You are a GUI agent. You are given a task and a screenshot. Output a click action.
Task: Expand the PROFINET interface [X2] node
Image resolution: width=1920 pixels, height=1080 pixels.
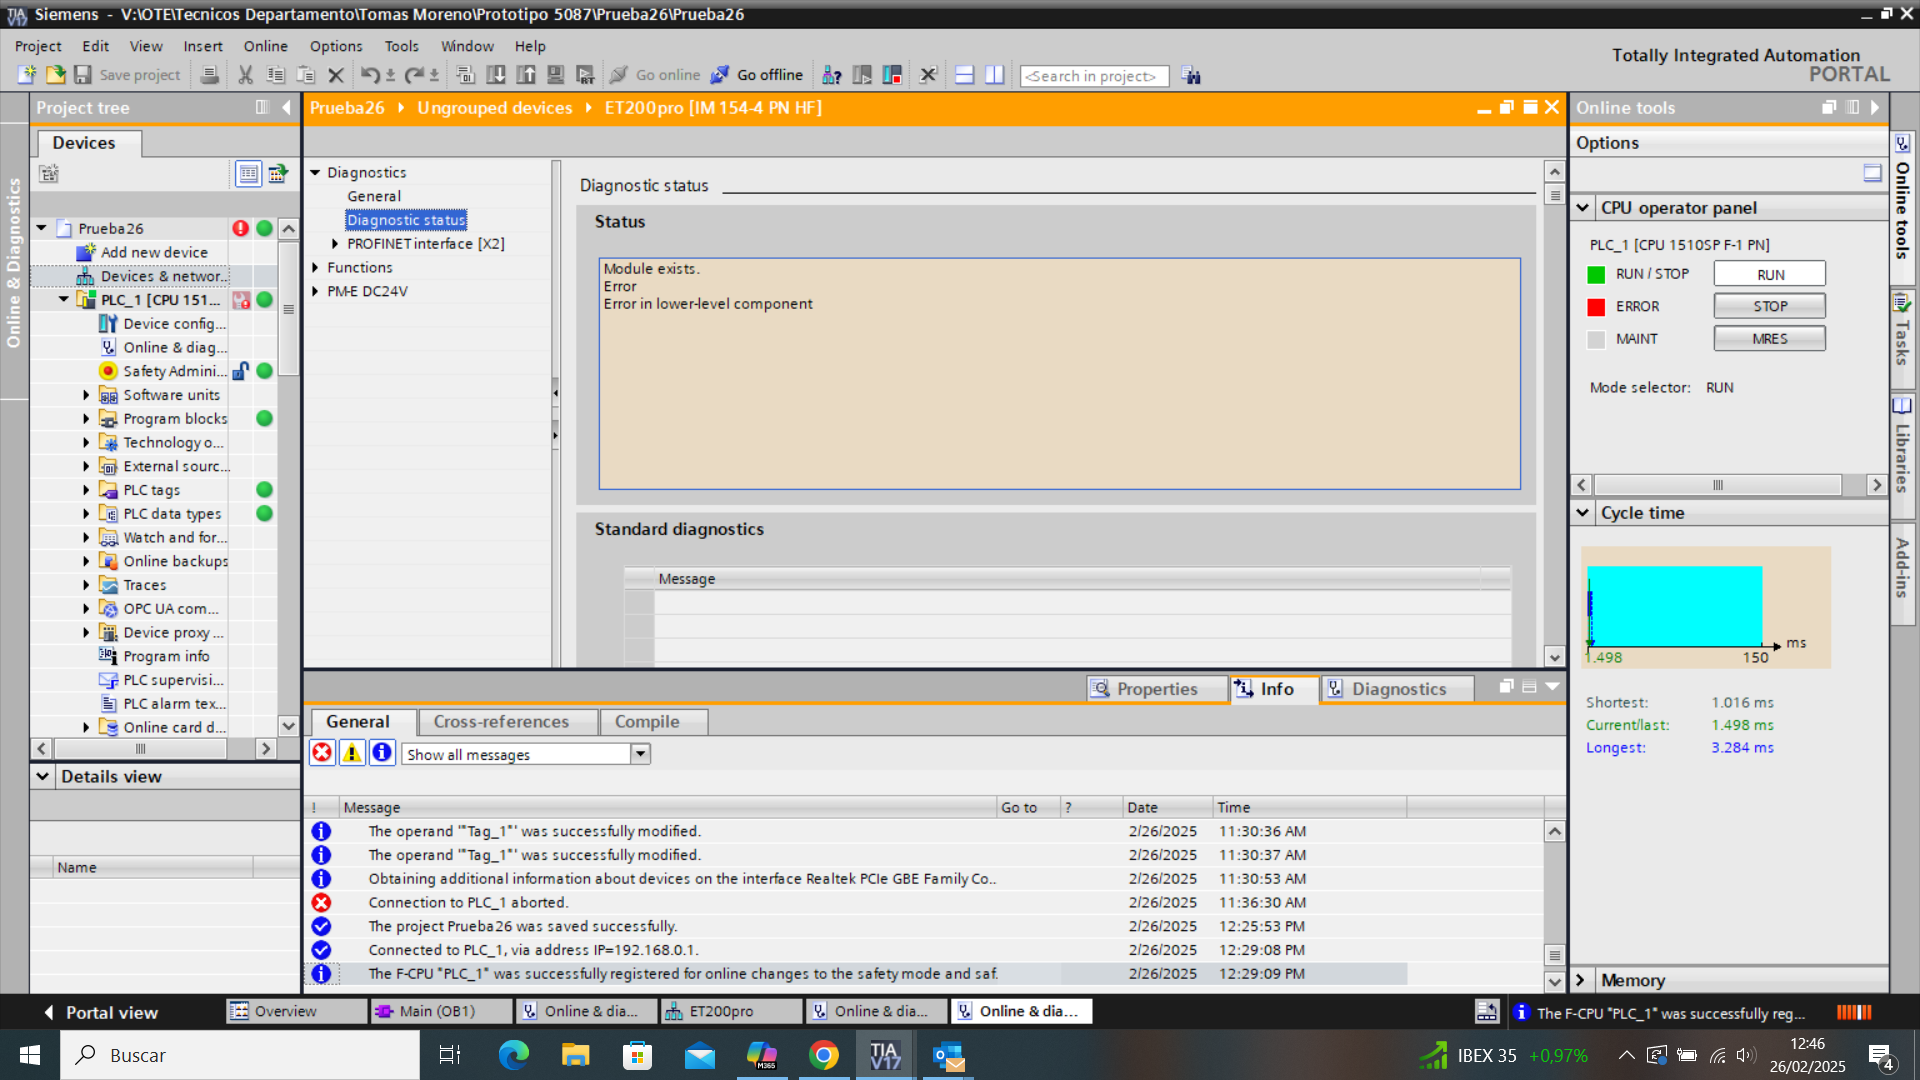[335, 243]
